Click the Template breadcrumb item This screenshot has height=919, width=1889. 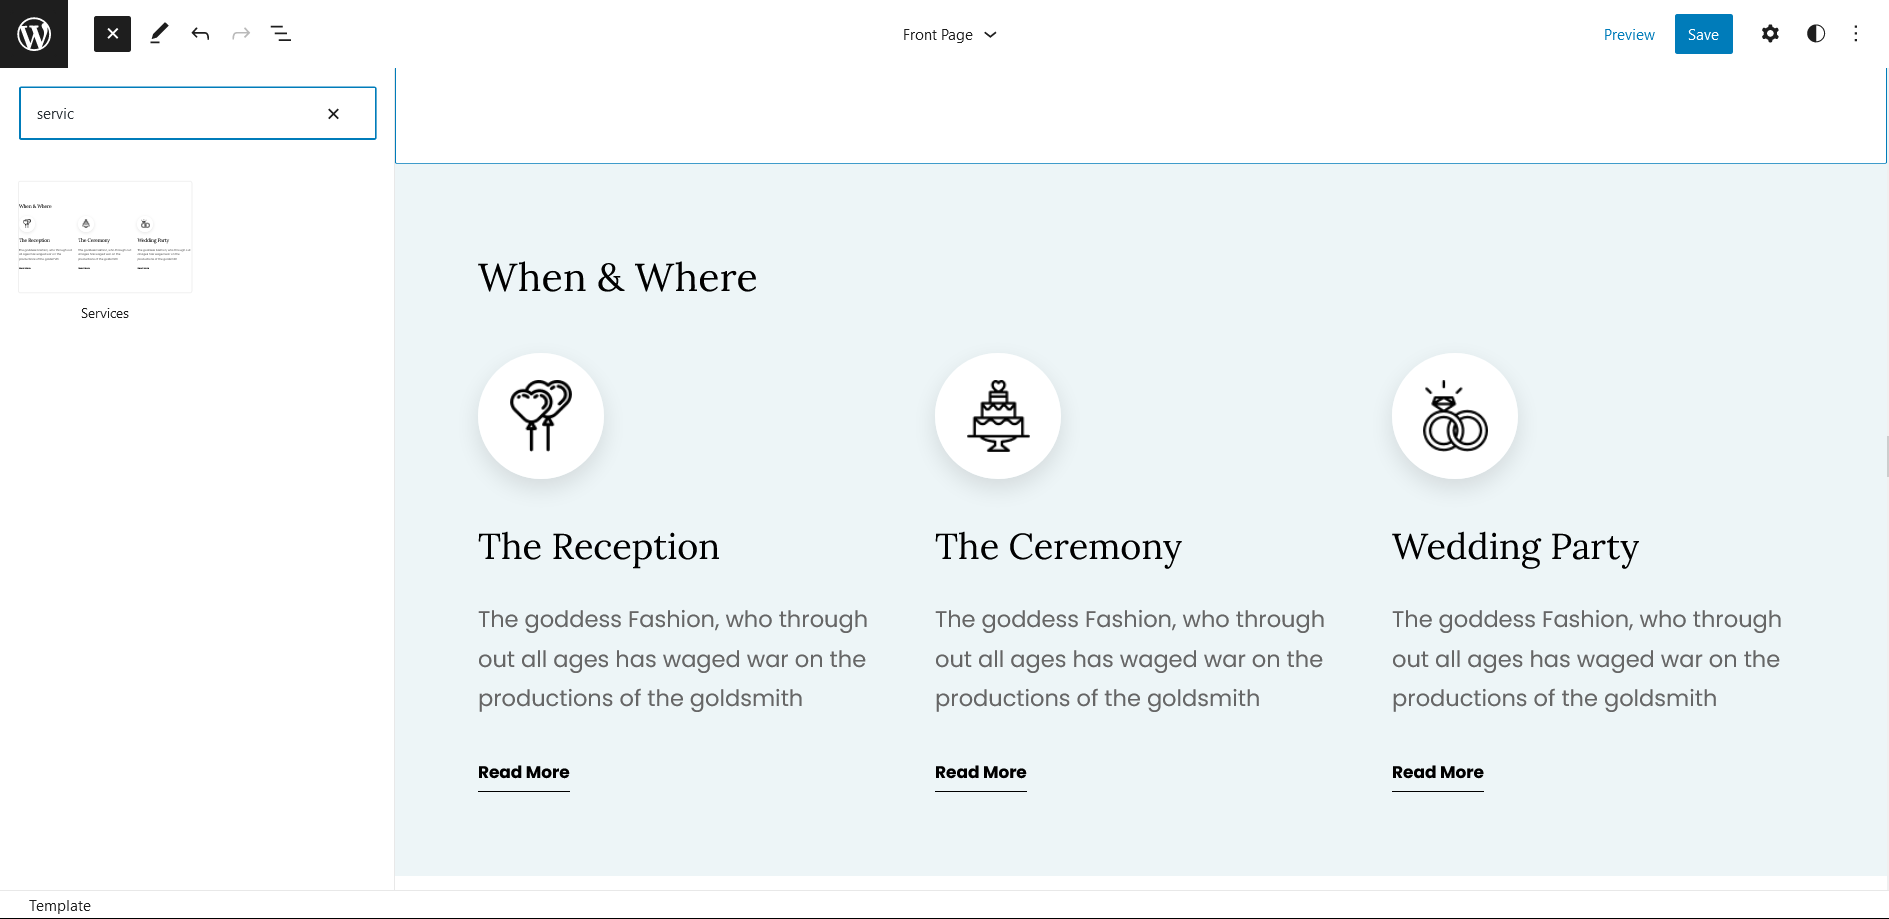click(x=60, y=906)
